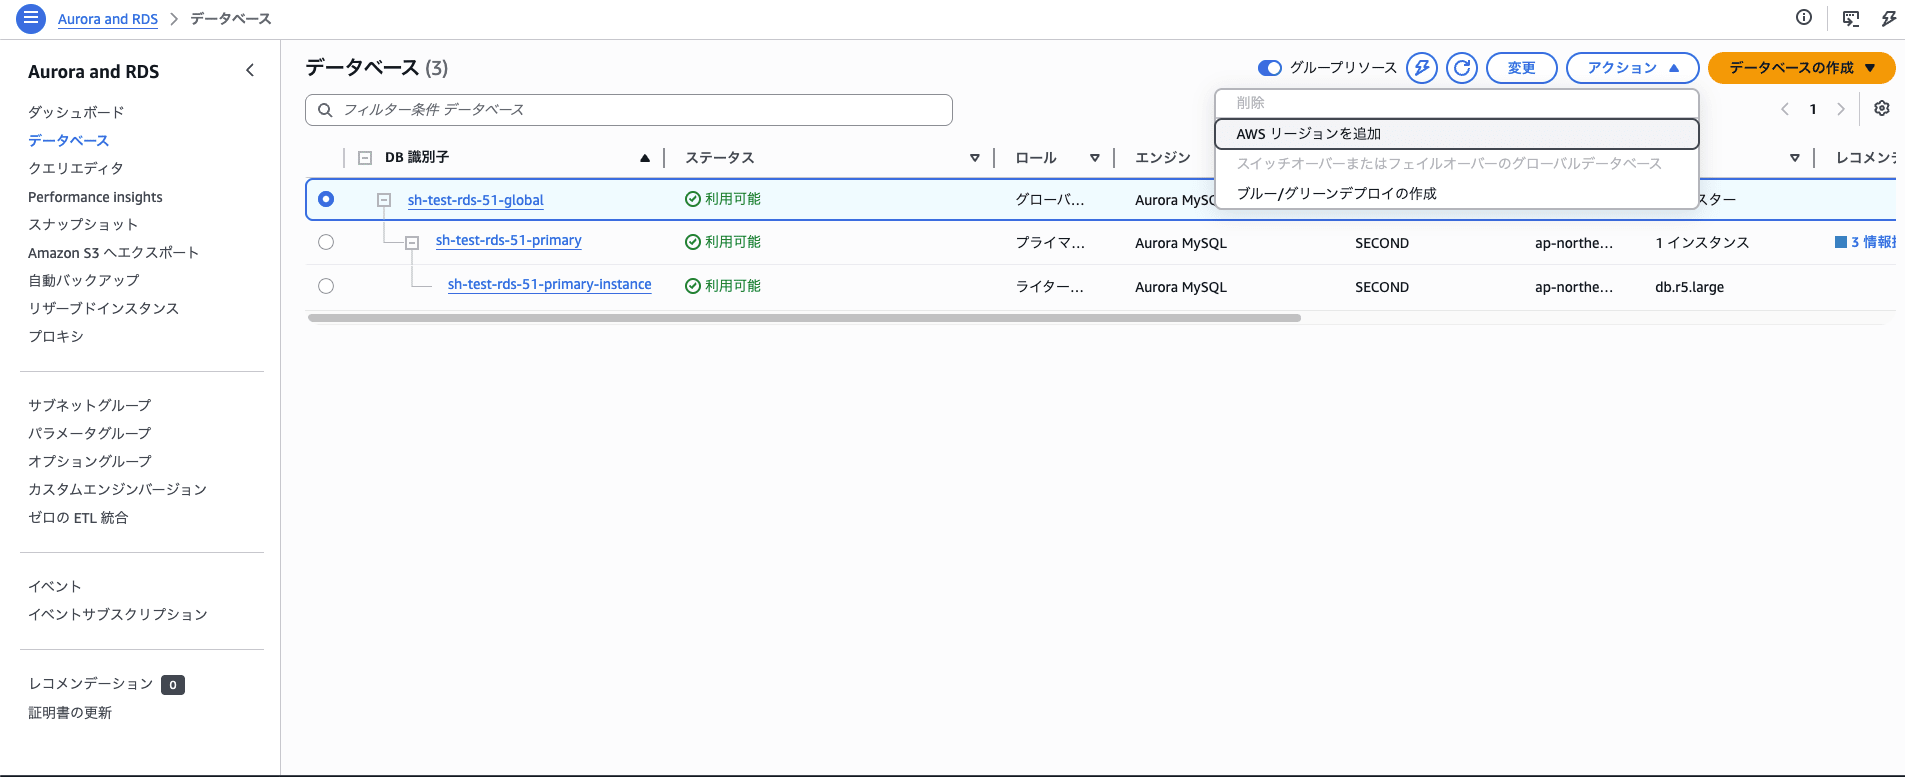Open Zero-ETL integrations in sidebar
Image resolution: width=1905 pixels, height=777 pixels.
tap(78, 517)
